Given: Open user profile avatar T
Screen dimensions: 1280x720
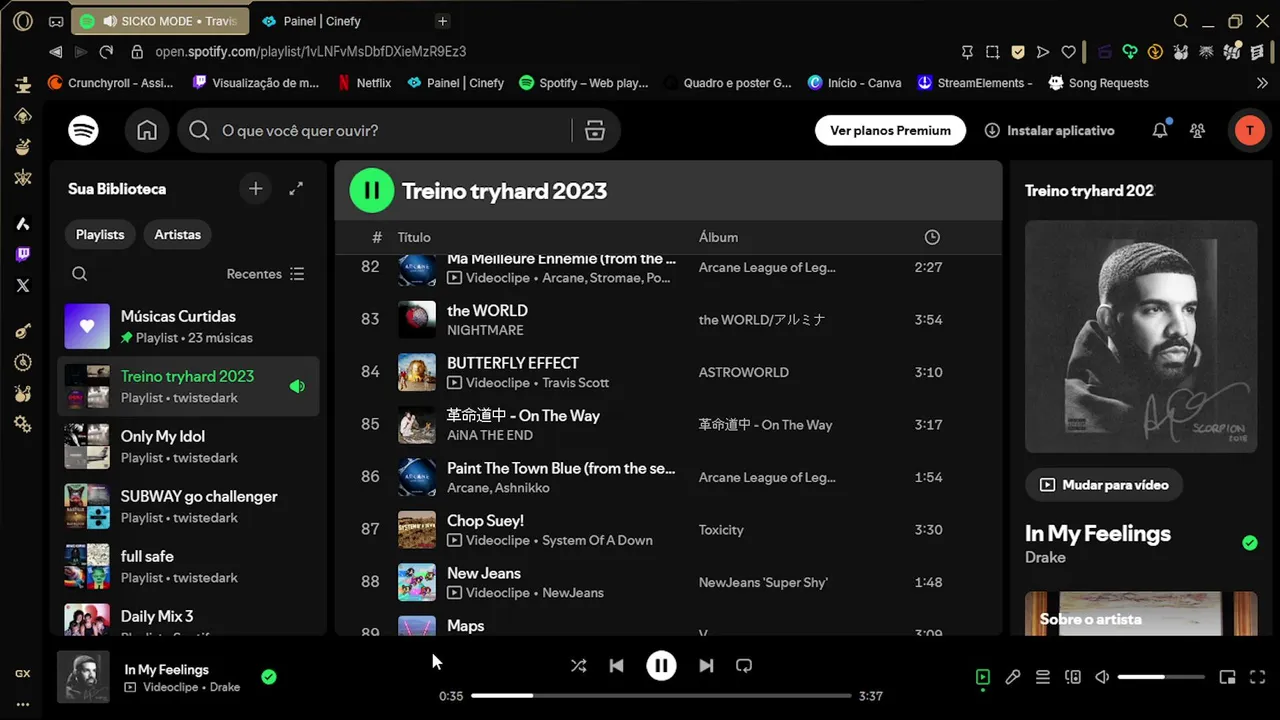Looking at the screenshot, I should (1249, 130).
